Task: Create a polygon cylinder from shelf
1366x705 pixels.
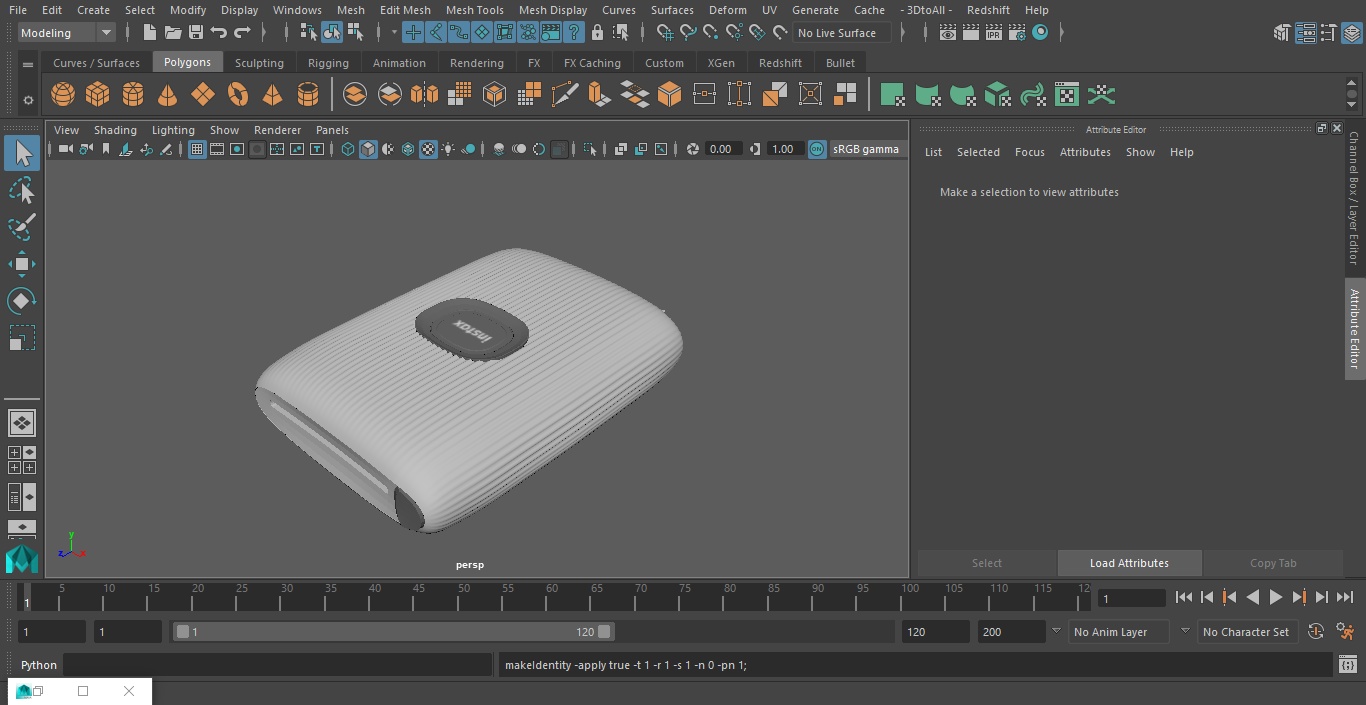Action: coord(133,95)
